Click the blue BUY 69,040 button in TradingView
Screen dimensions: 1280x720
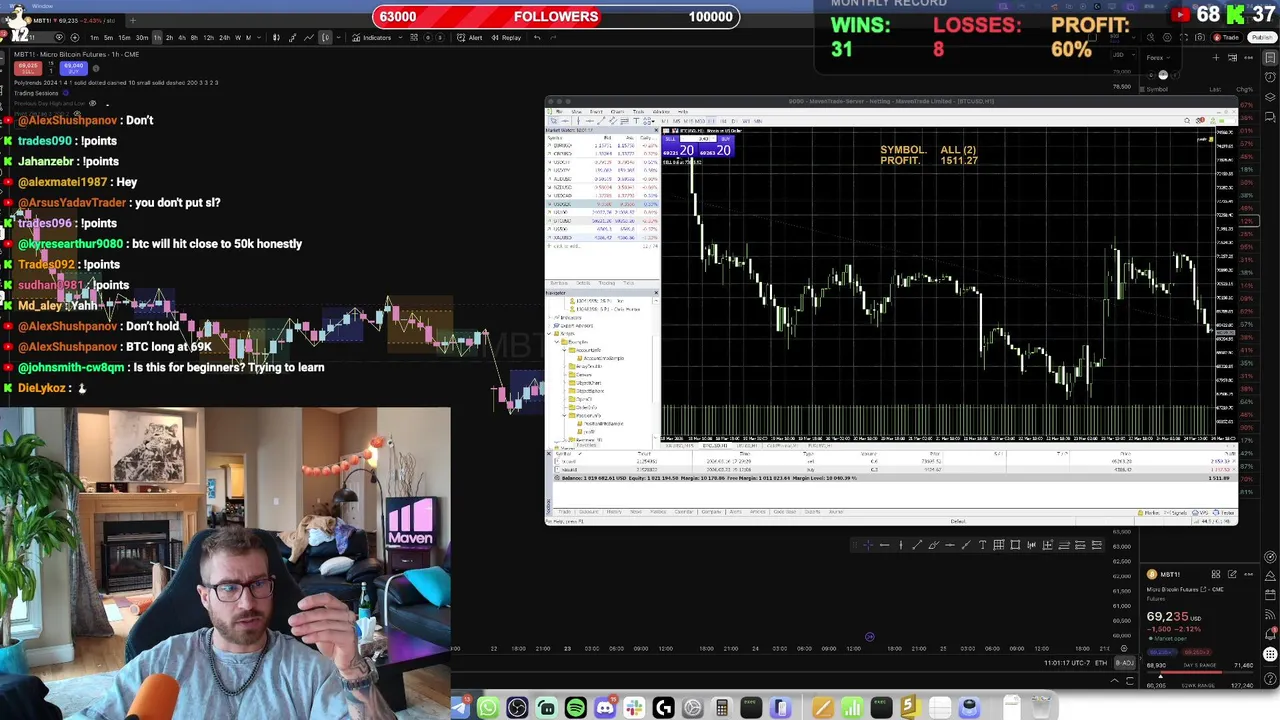73,68
